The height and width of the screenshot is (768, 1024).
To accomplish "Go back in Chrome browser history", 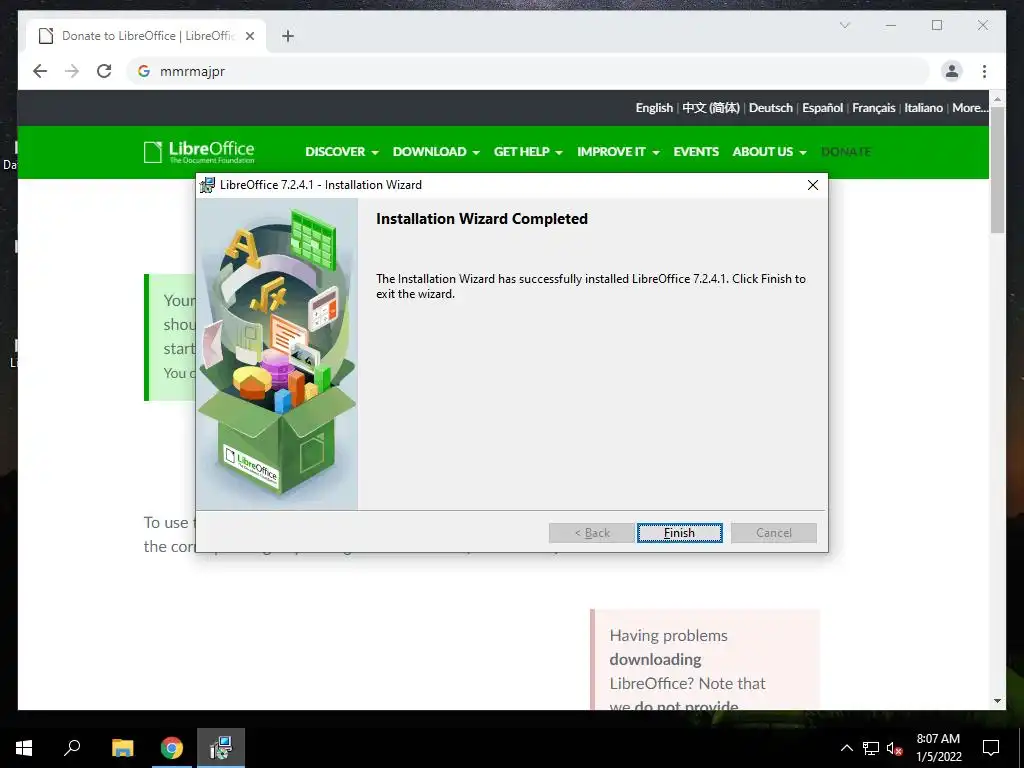I will pos(40,71).
